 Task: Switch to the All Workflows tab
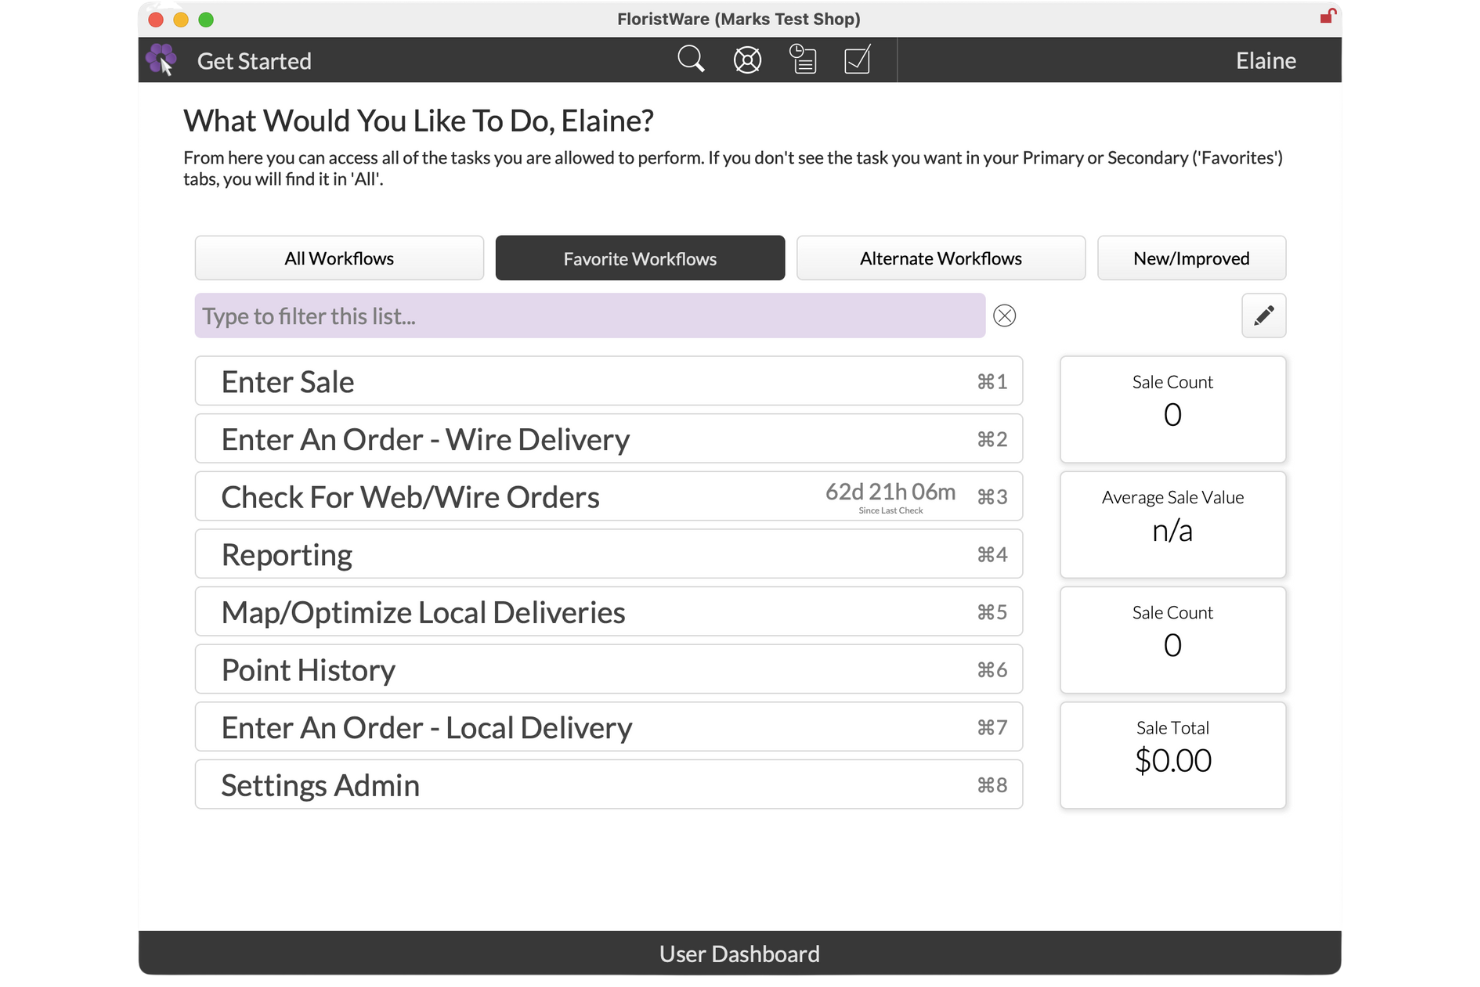[x=339, y=258]
